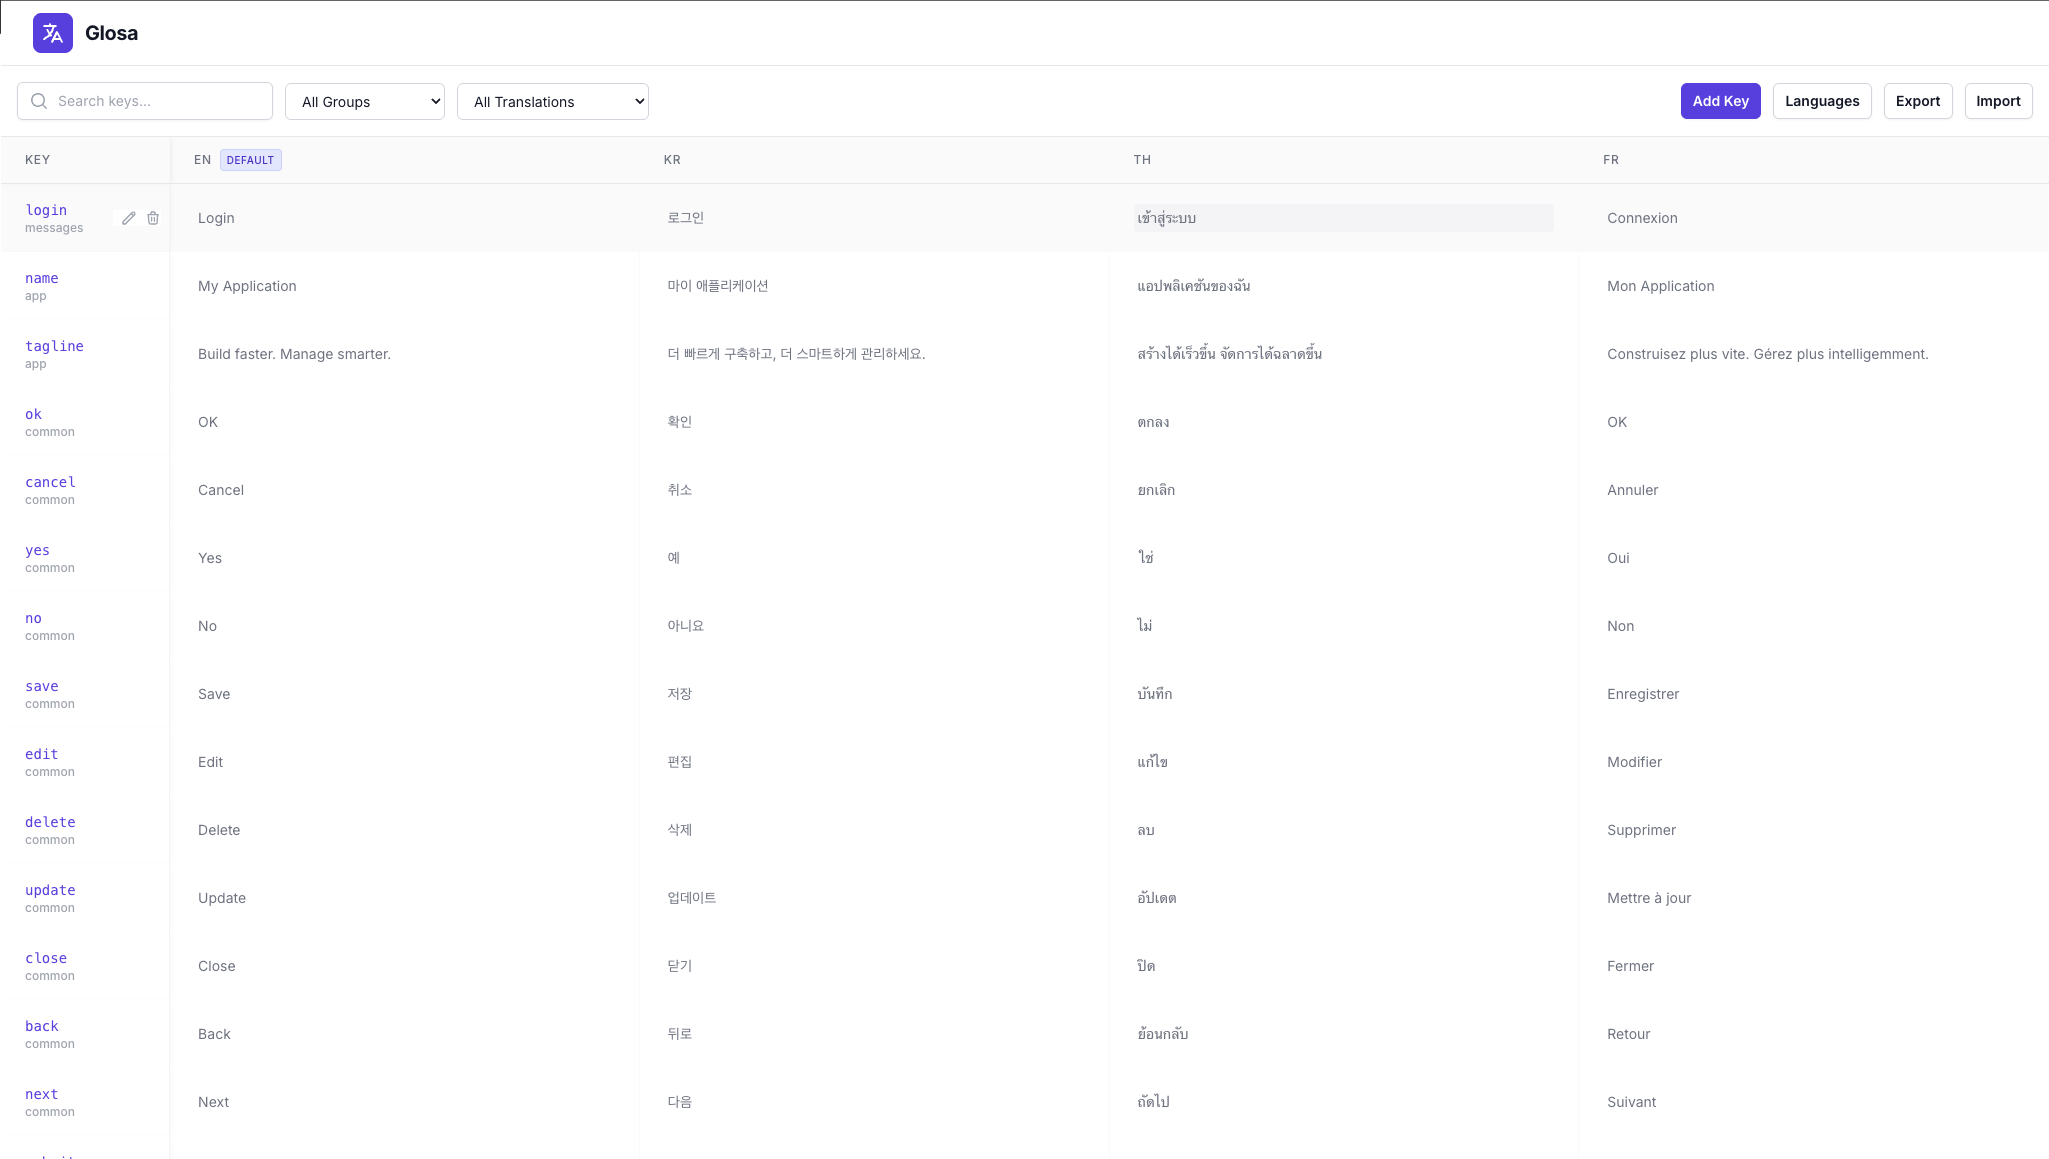Click the KR column header
Image resolution: width=2049 pixels, height=1159 pixels.
coord(670,159)
